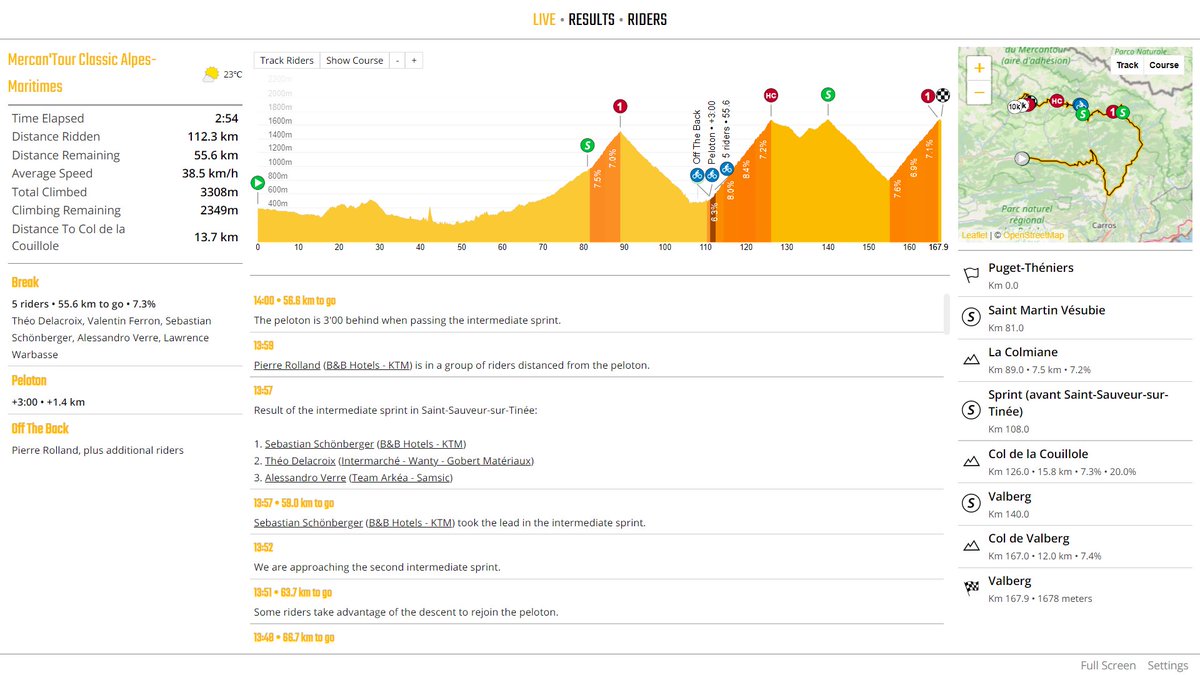
Task: Click the live feed scrollbar
Action: [947, 314]
